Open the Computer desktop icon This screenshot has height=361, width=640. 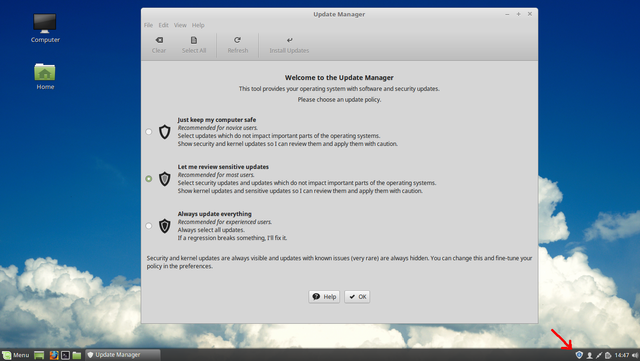pyautogui.click(x=45, y=23)
